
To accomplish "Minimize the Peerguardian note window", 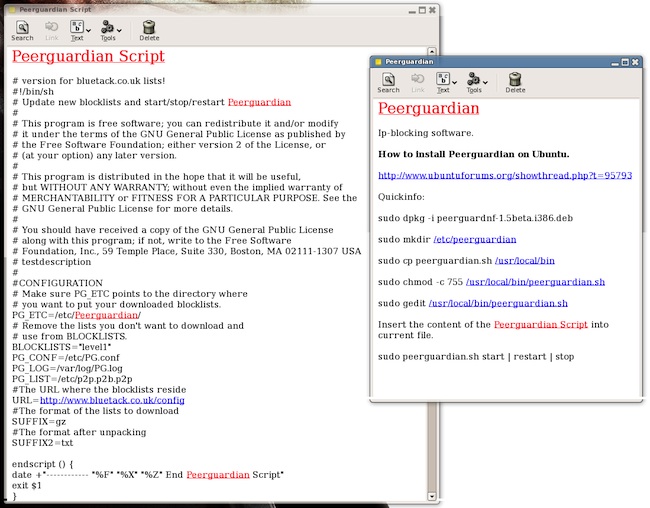I will tap(615, 63).
